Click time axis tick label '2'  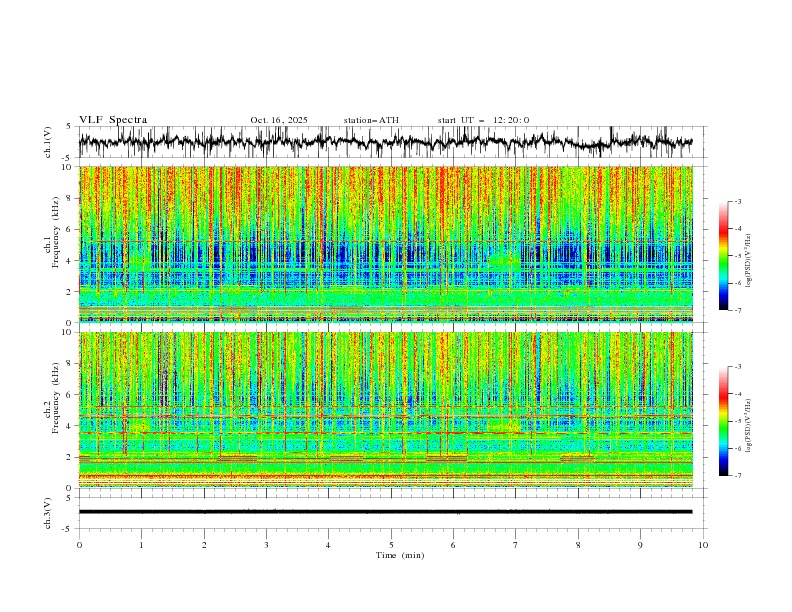[204, 545]
